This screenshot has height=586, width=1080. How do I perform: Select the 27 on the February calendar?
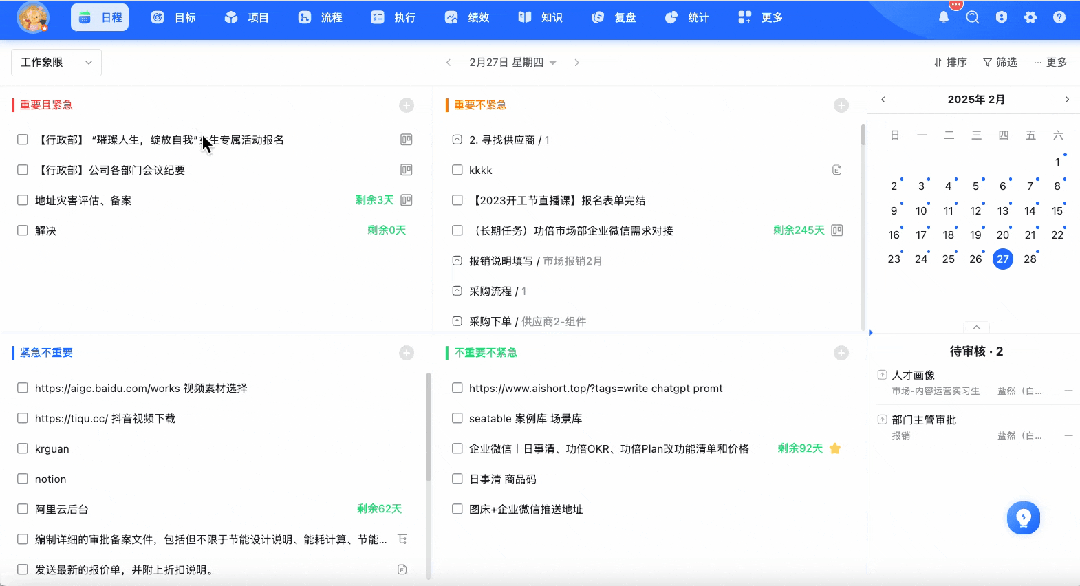pos(1002,258)
